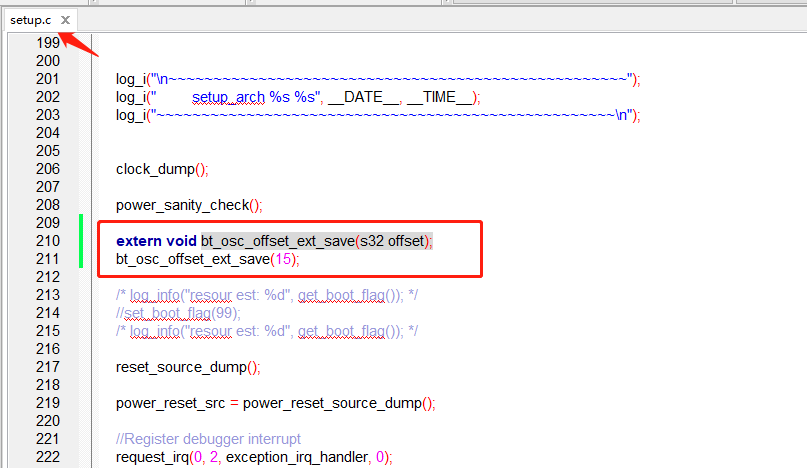Screen dimensions: 807x468
Task: Click the power_sanity_check() call
Action: pos(189,205)
